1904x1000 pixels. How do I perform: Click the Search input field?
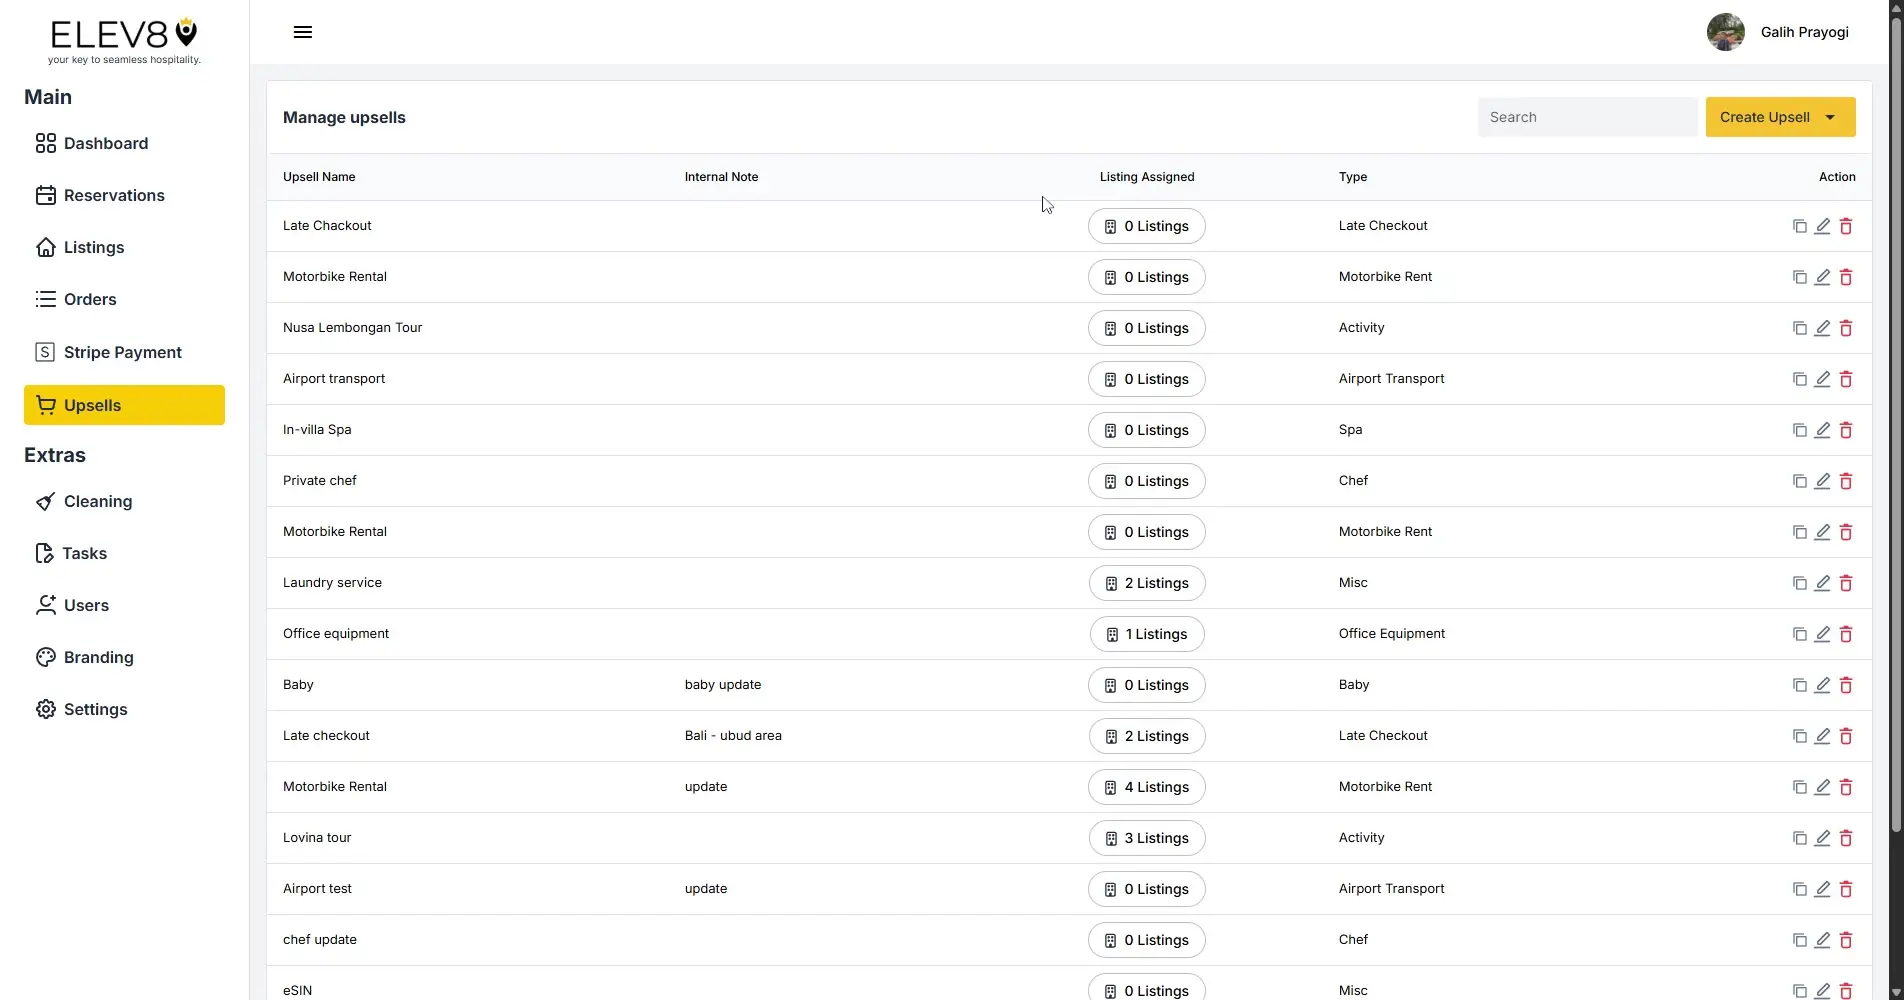point(1586,117)
